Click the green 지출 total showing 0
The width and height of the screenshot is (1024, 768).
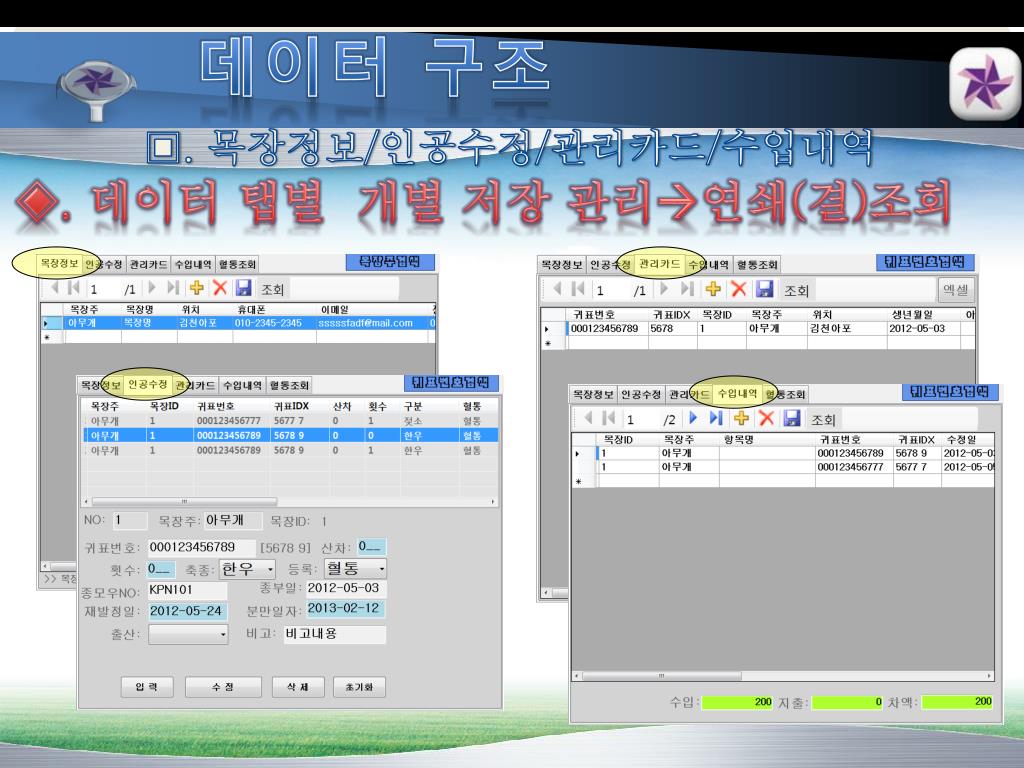click(x=847, y=702)
